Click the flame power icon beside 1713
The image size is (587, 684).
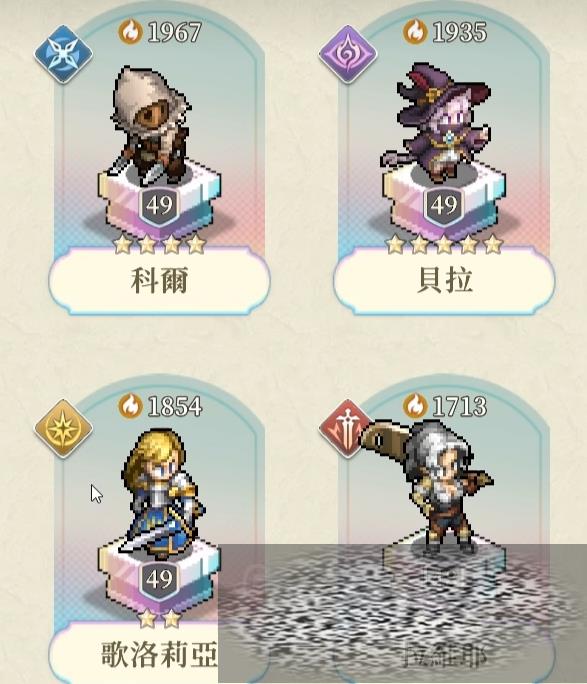pos(415,406)
